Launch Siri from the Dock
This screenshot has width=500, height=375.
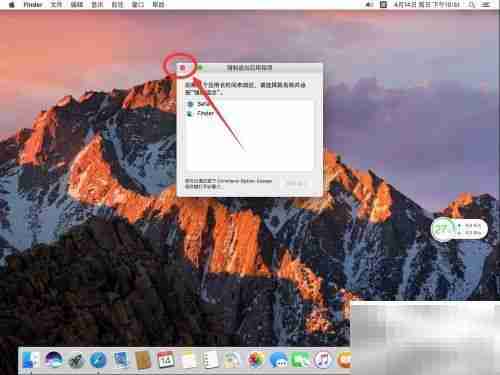click(54, 360)
